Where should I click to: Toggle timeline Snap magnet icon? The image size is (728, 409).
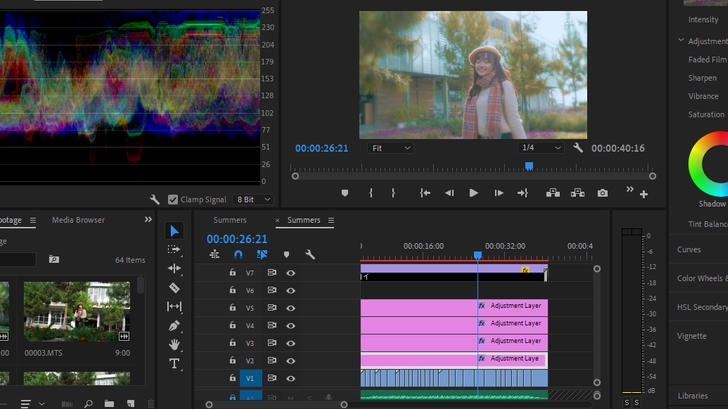click(238, 255)
